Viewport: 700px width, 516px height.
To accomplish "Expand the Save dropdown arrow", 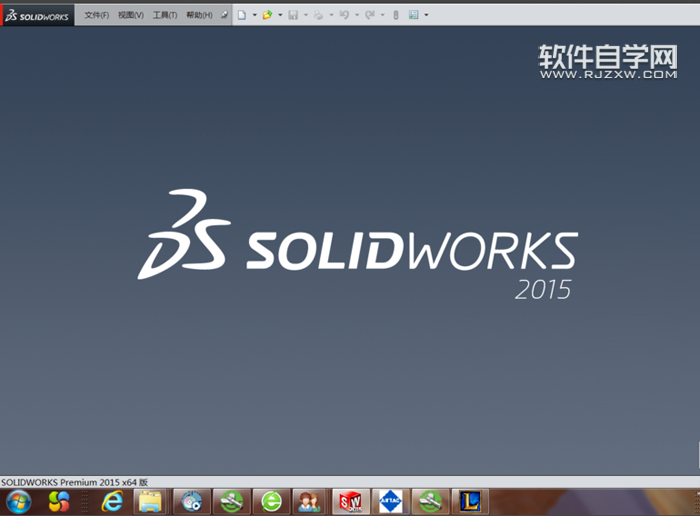I will (306, 15).
